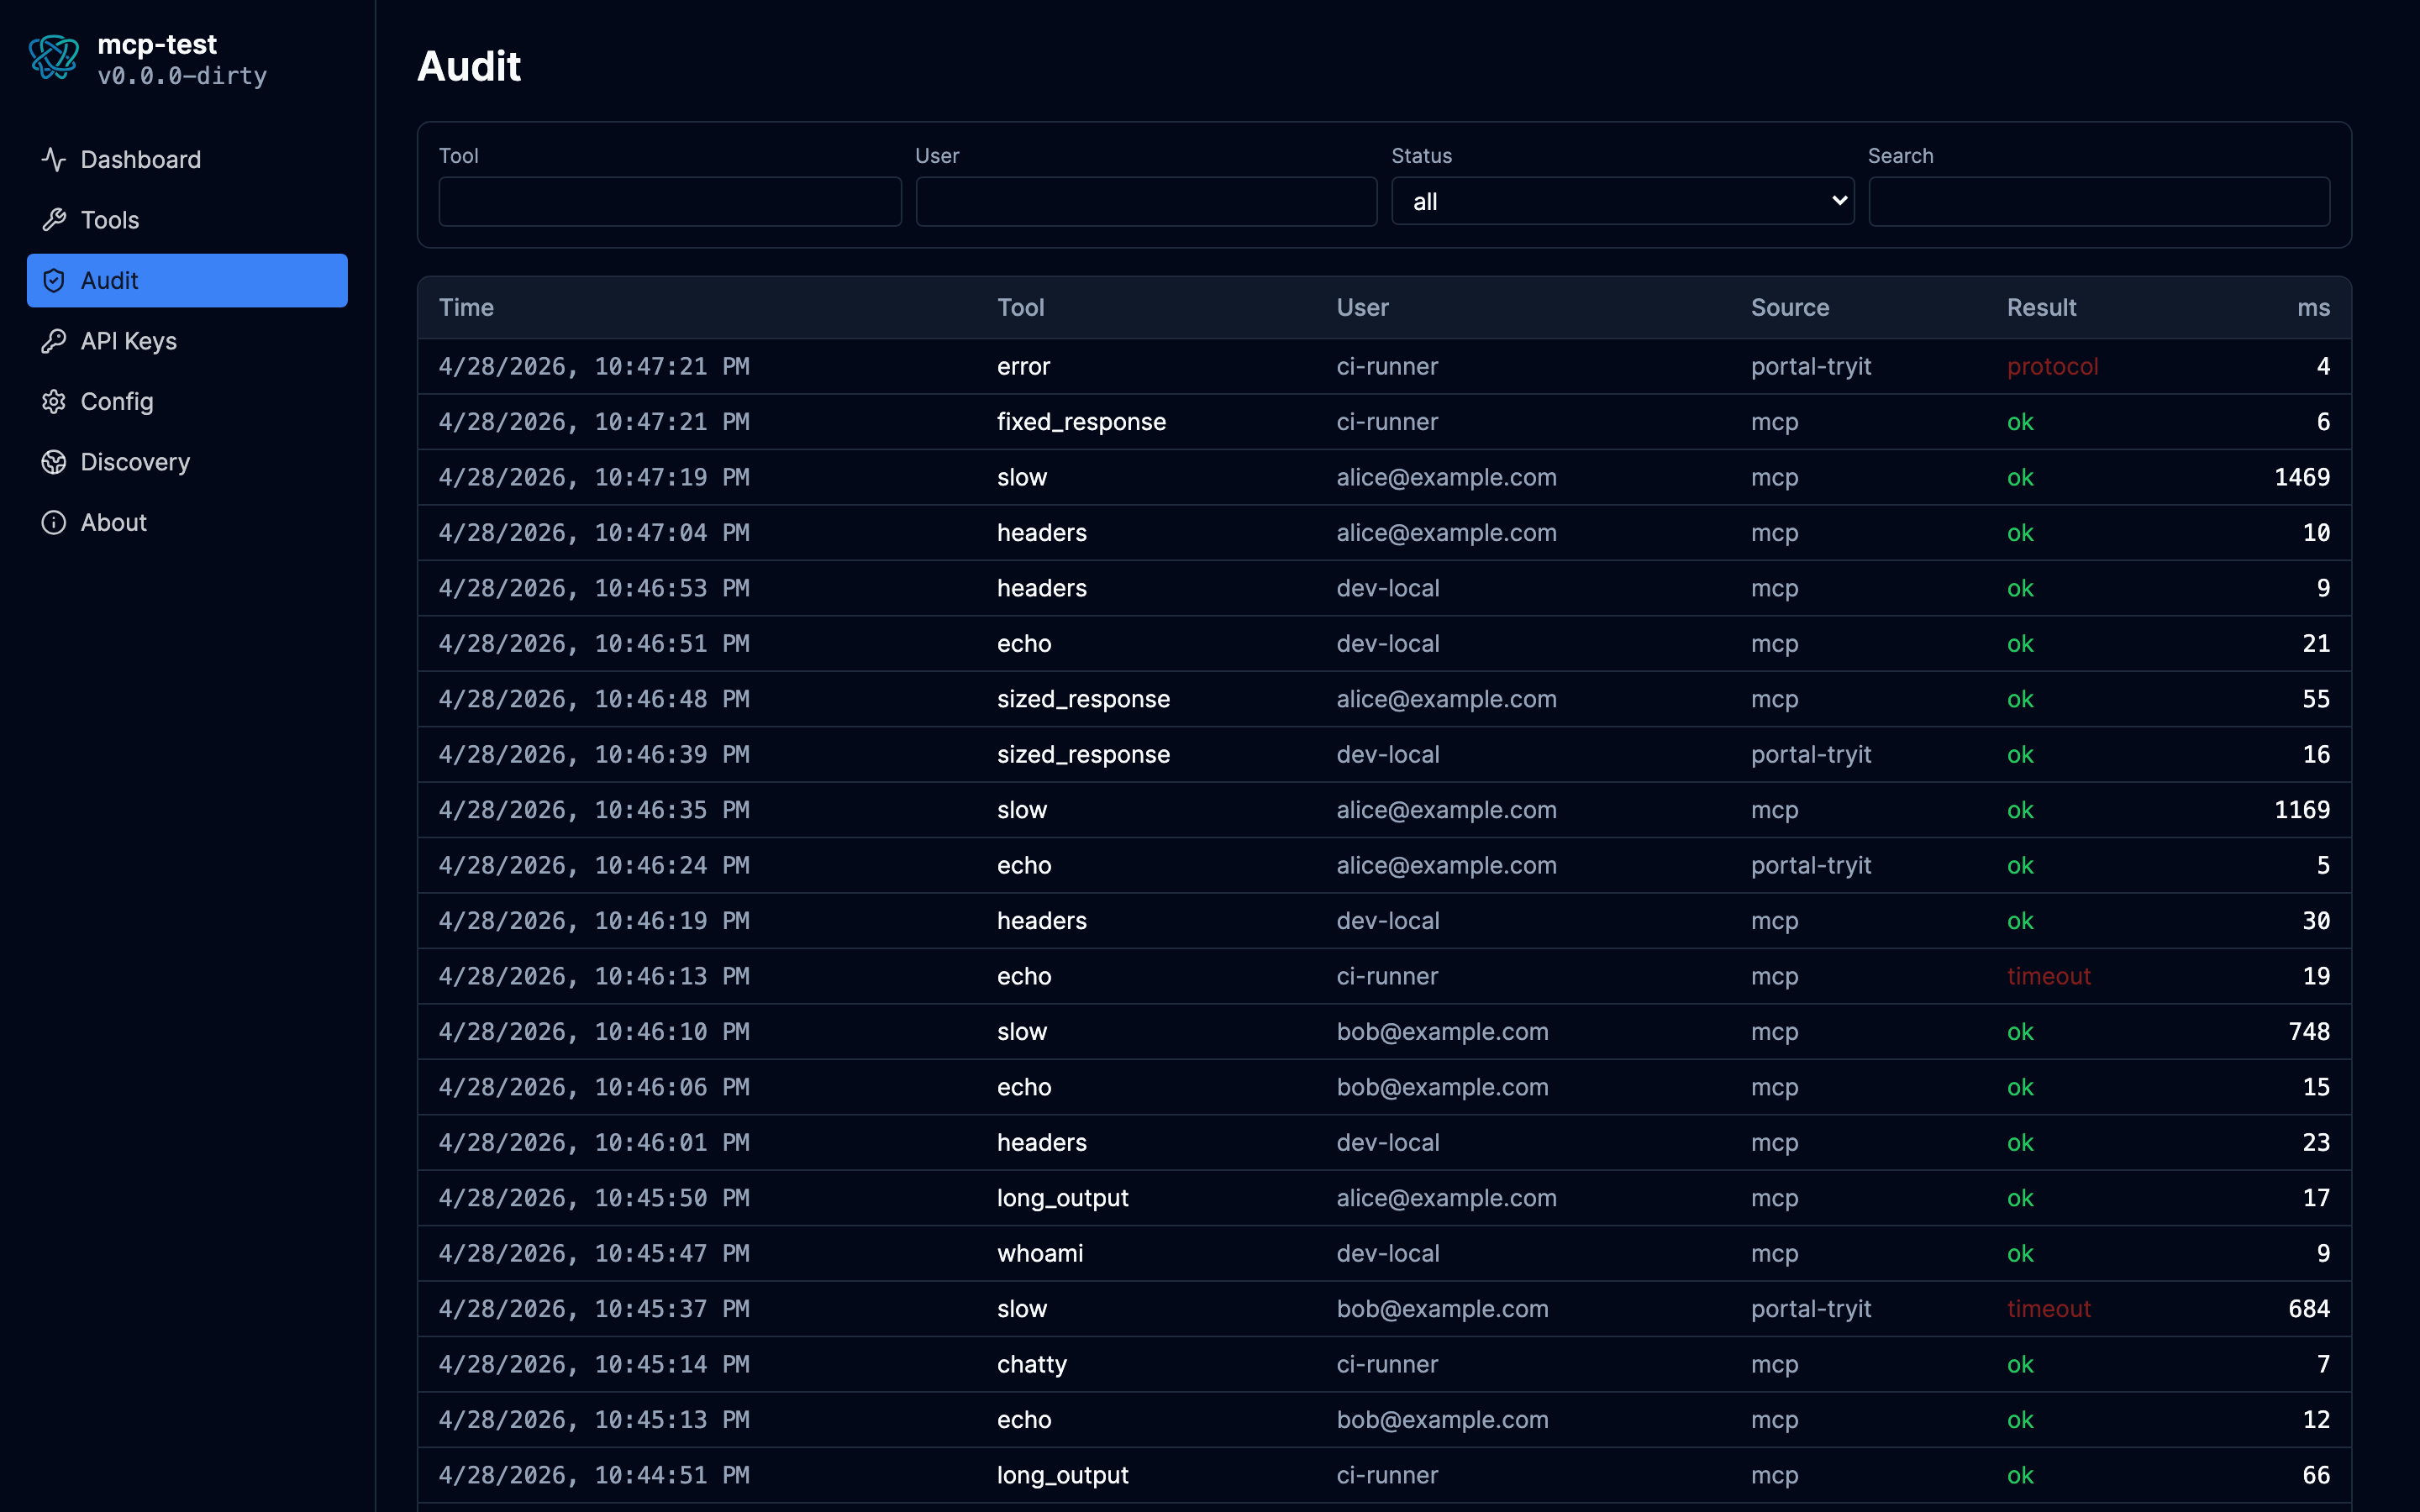Click the API Keys key icon

[54, 340]
